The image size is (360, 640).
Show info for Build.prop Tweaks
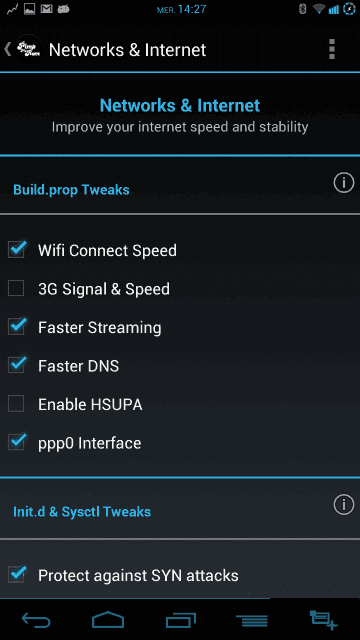tap(344, 183)
